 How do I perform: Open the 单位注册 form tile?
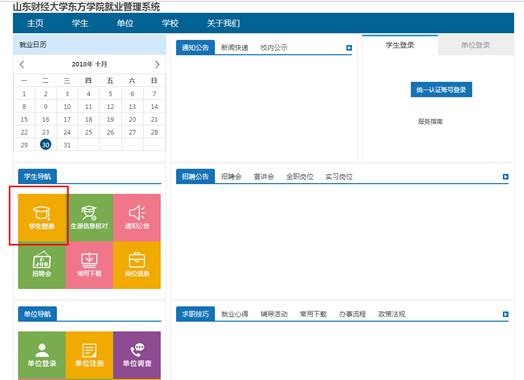click(x=90, y=355)
